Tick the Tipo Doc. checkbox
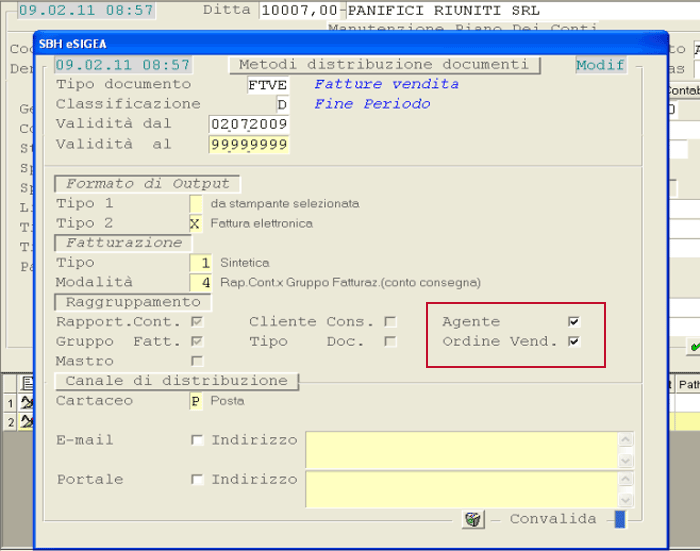The width and height of the screenshot is (700, 551). pos(391,342)
